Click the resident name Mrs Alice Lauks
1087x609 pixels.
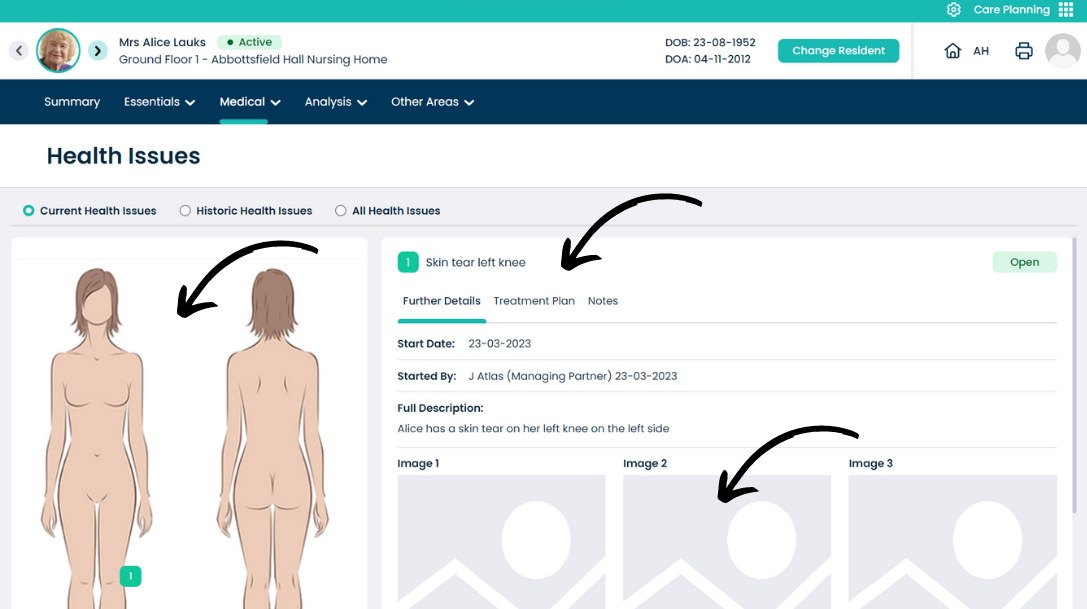coord(162,42)
